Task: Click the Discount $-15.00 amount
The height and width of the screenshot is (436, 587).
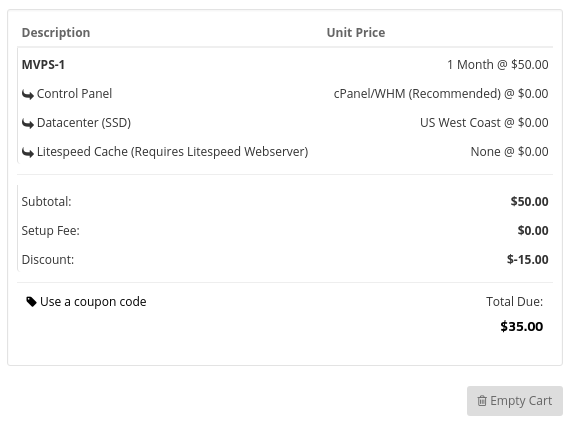Action: click(x=527, y=259)
